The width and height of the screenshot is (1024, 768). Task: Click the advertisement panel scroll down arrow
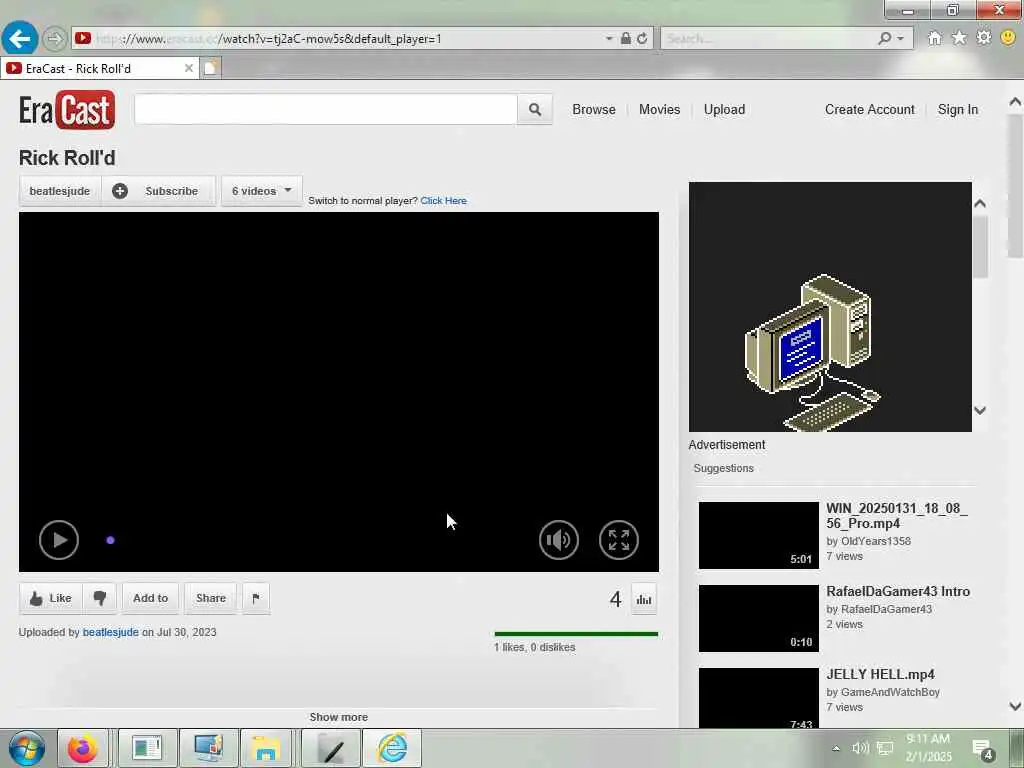pyautogui.click(x=980, y=410)
